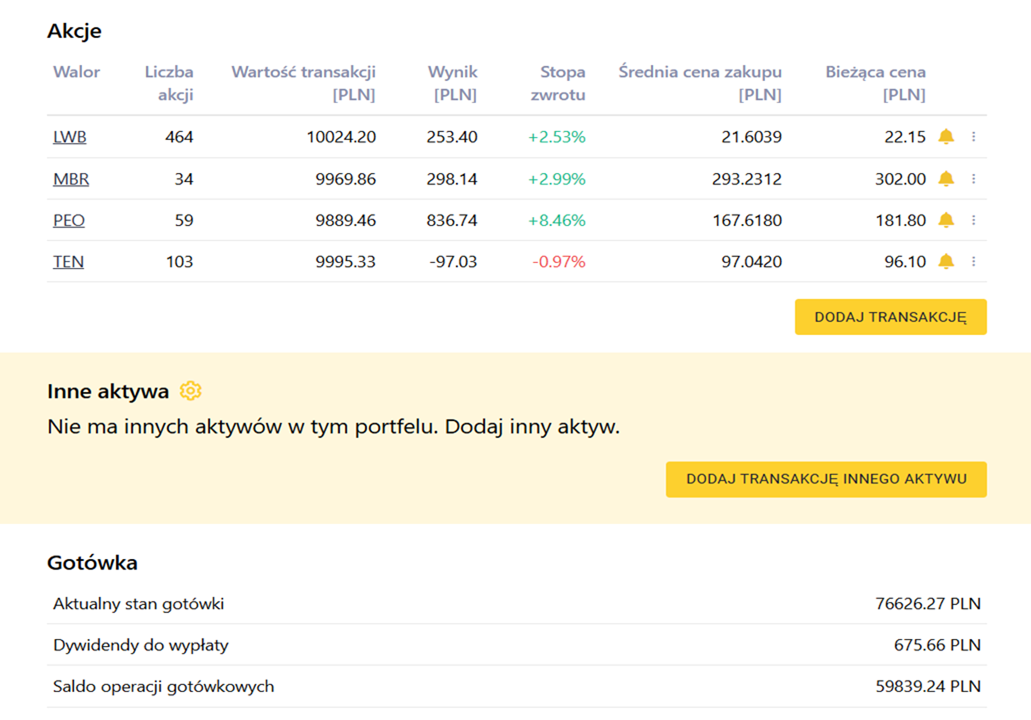Click the Dywidendy do wypłaty label

141,645
